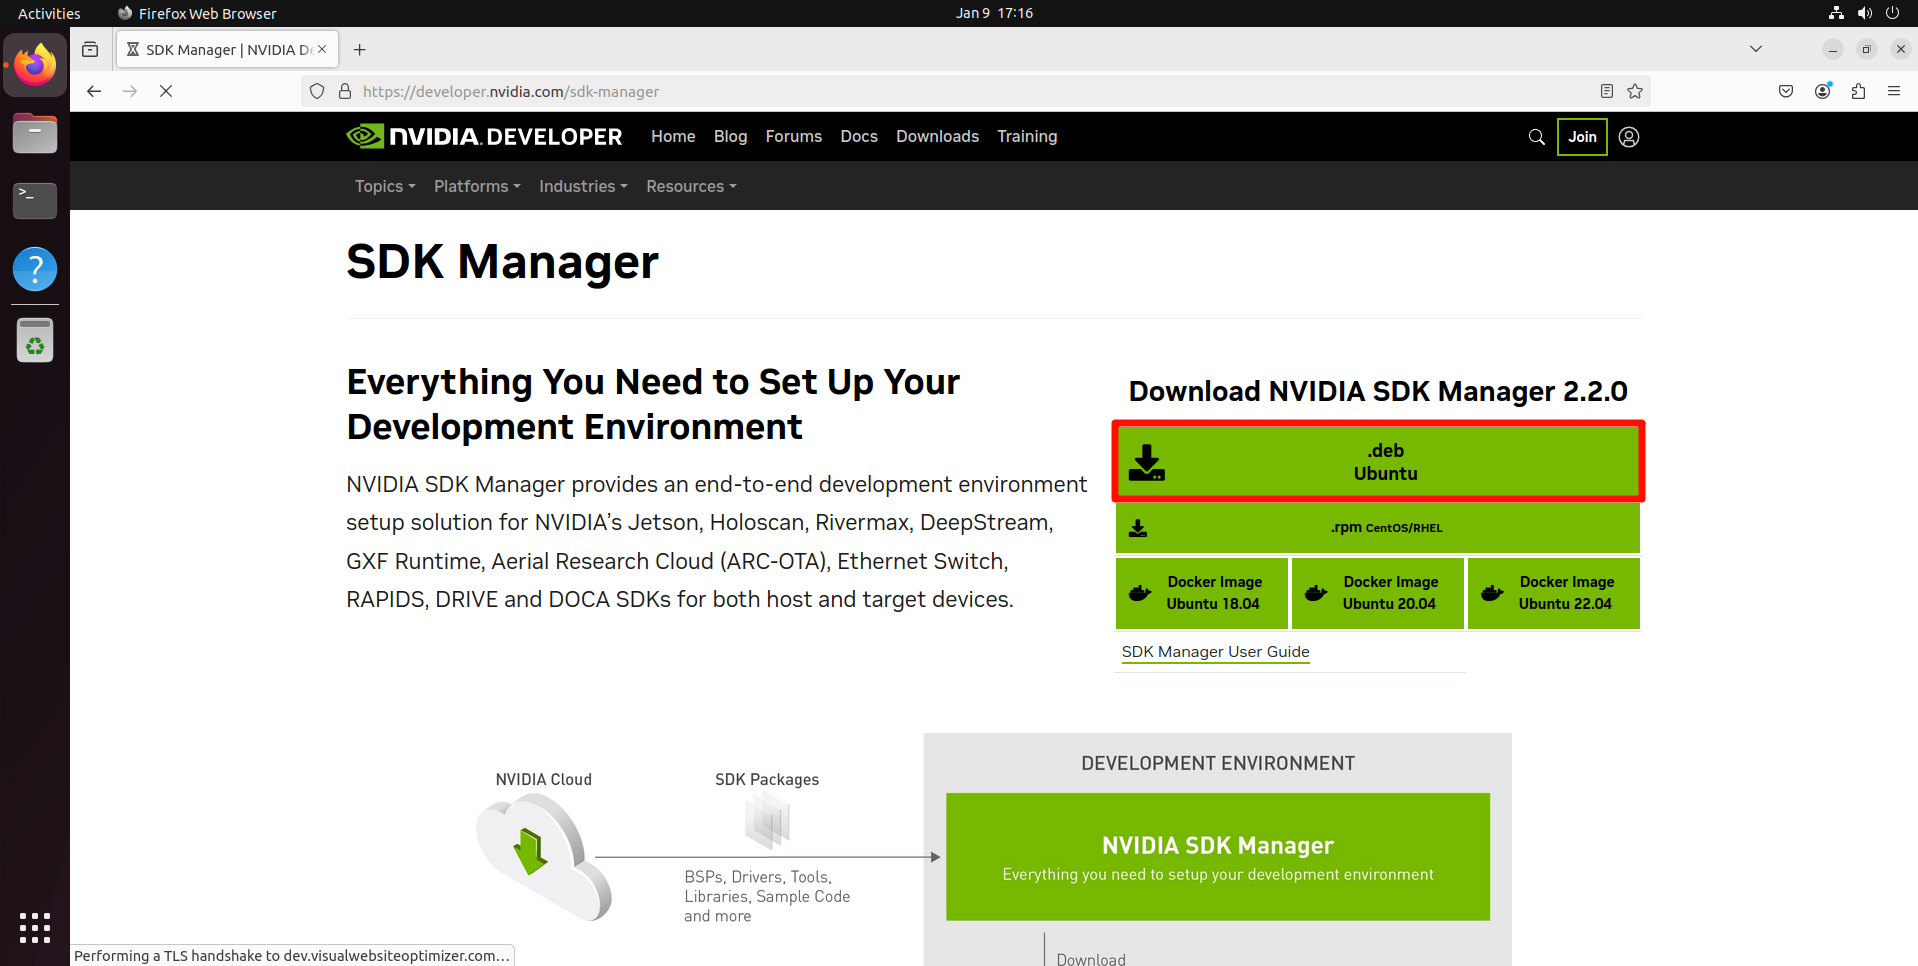Open tracking protection shield icon
Viewport: 1918px width, 966px height.
317,91
